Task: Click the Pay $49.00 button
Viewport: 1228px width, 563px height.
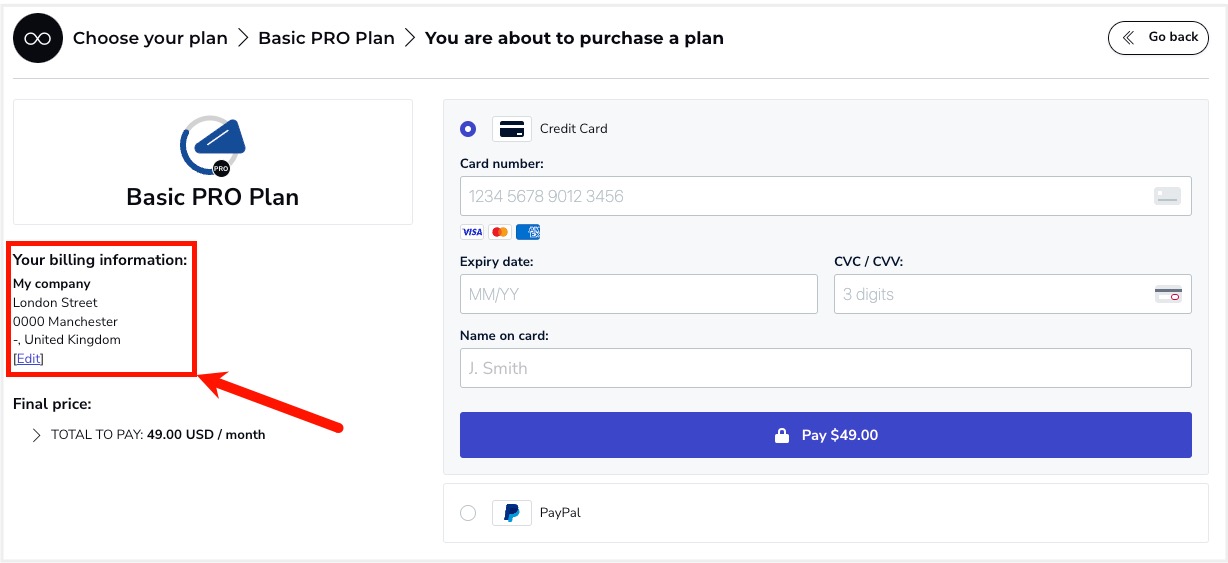Action: point(826,435)
